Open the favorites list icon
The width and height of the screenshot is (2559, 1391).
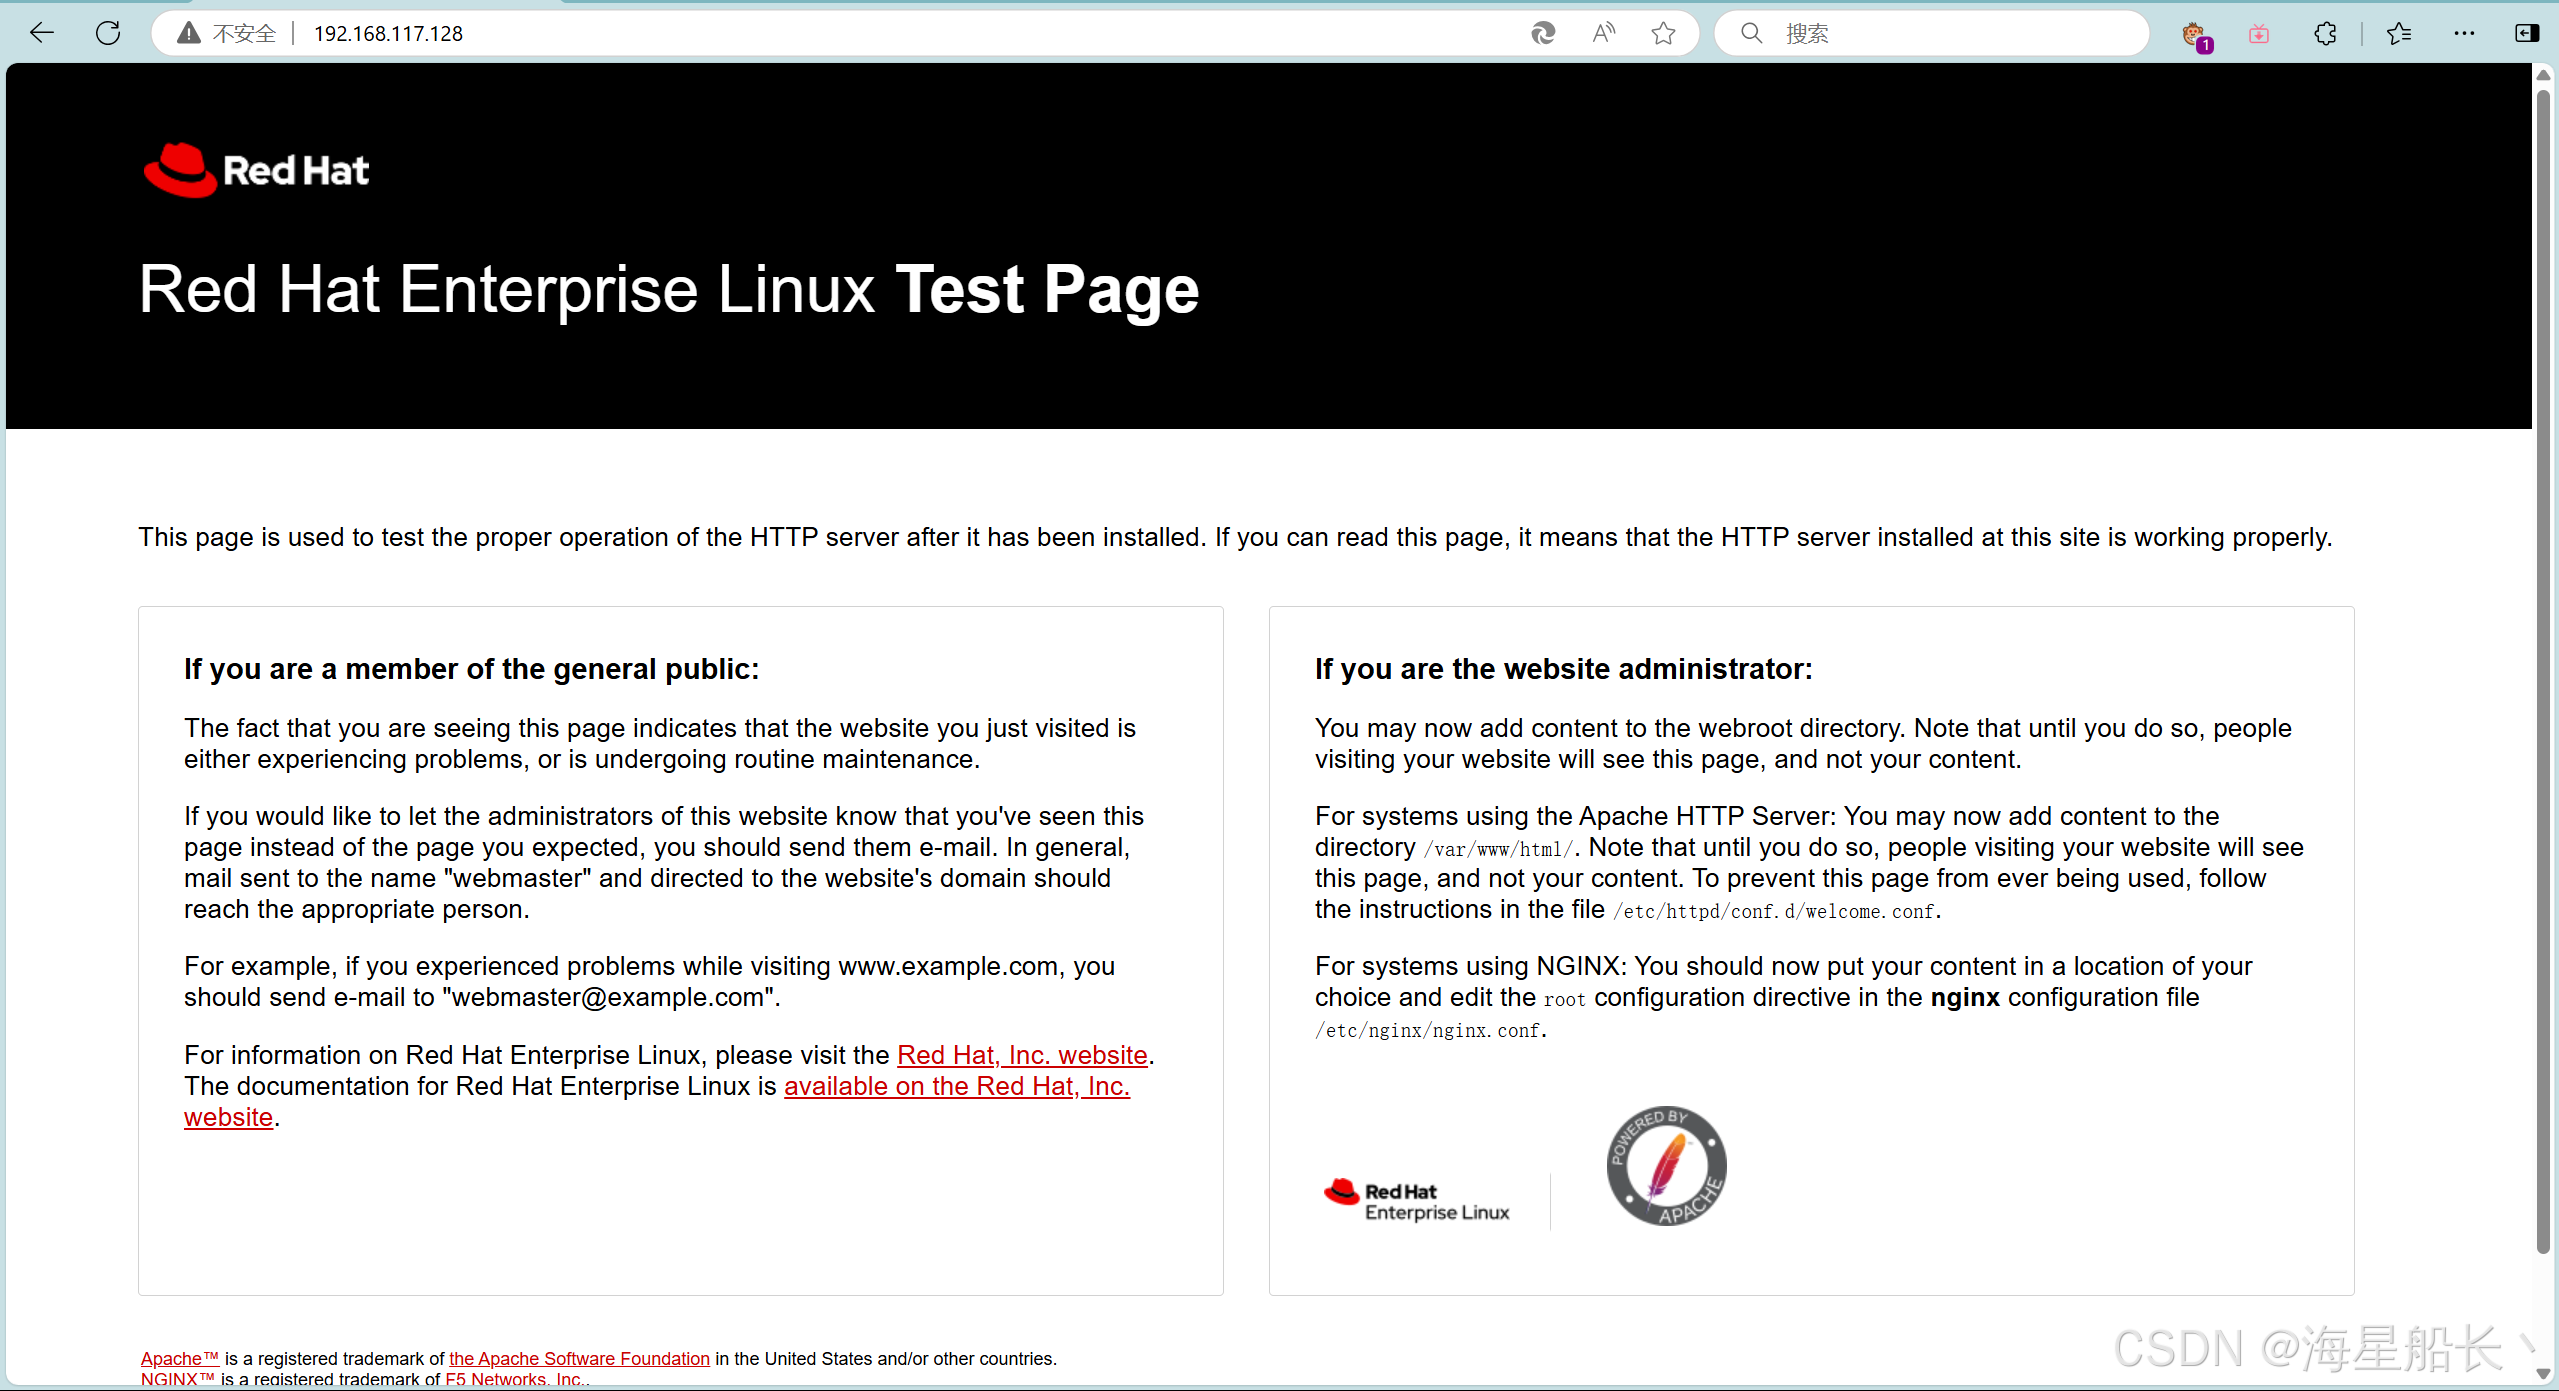pyautogui.click(x=2399, y=33)
